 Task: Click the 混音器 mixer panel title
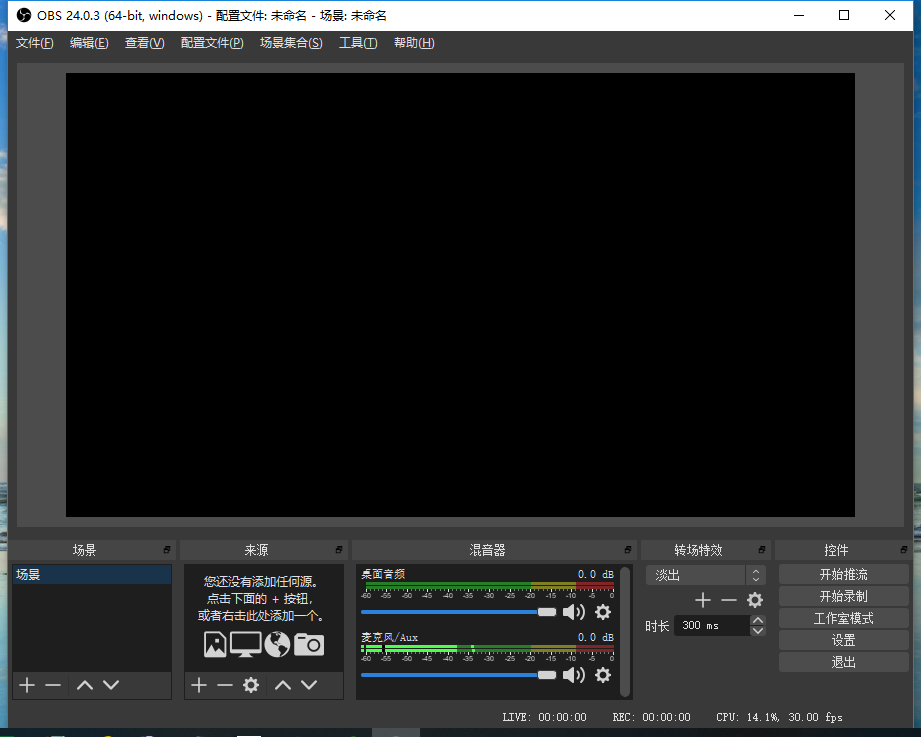[x=488, y=550]
